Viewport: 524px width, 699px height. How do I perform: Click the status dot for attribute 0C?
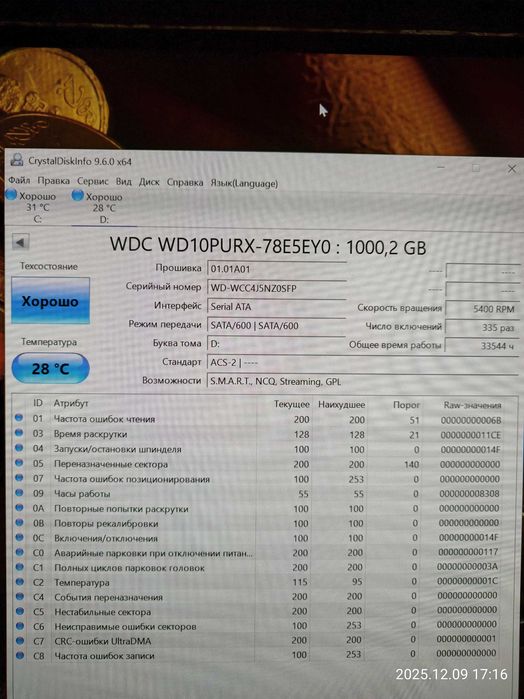pyautogui.click(x=19, y=537)
